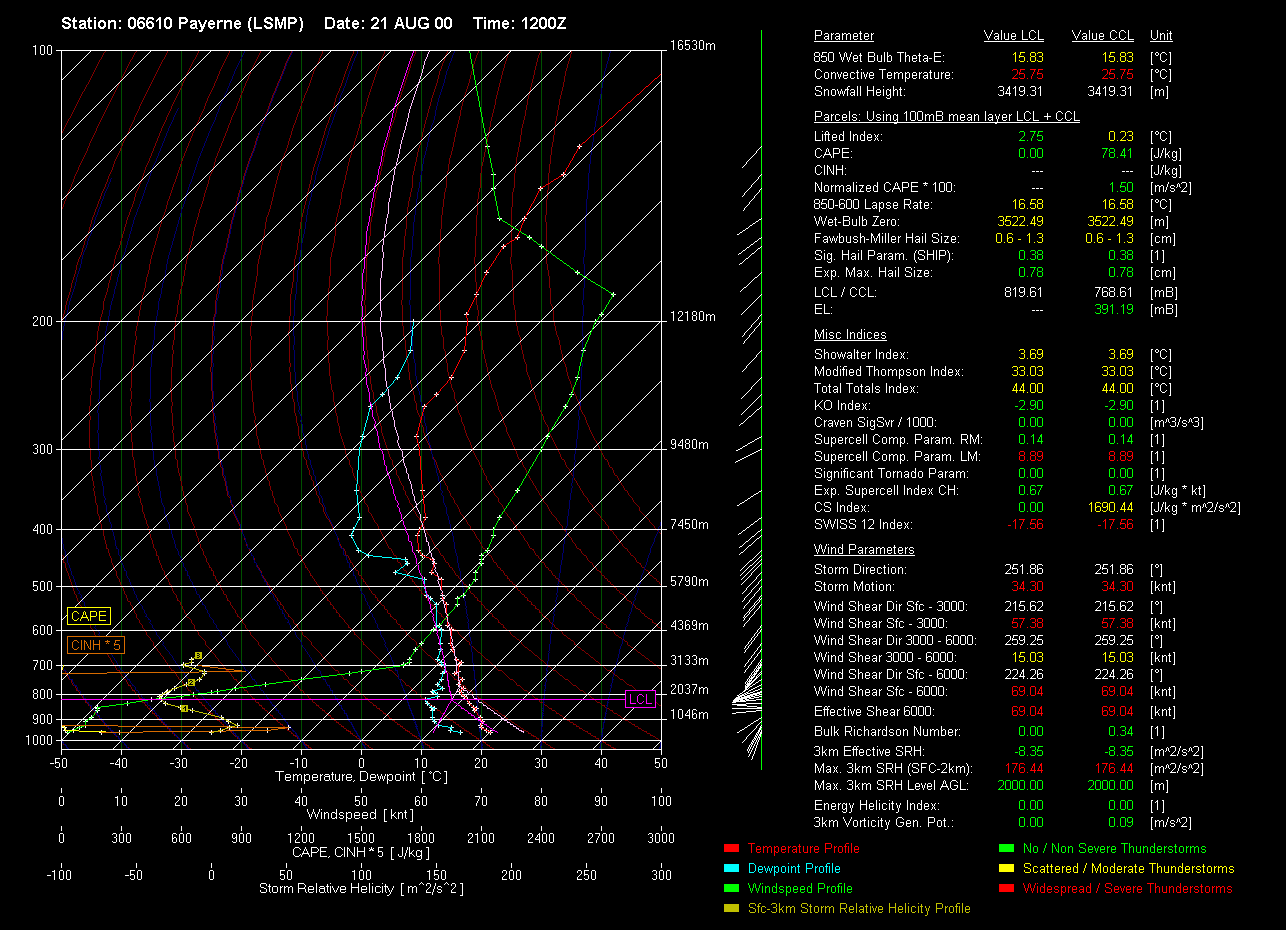Click the 12180m height label

(693, 317)
